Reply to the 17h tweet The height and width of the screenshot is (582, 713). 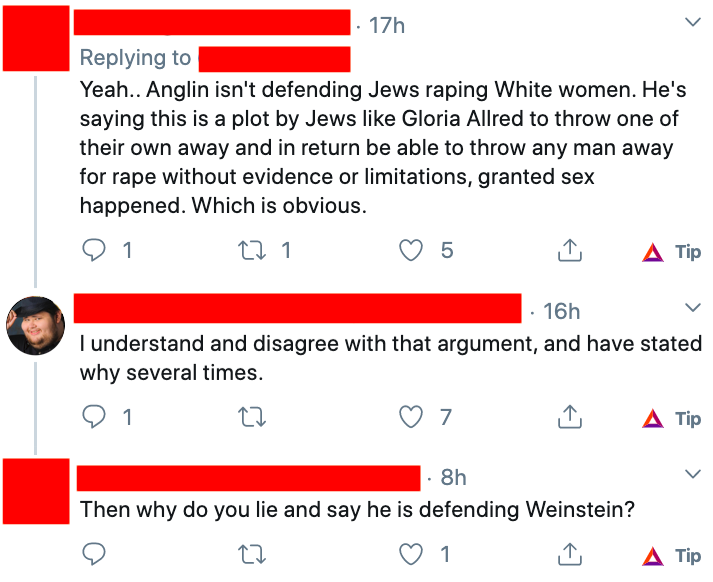94,252
